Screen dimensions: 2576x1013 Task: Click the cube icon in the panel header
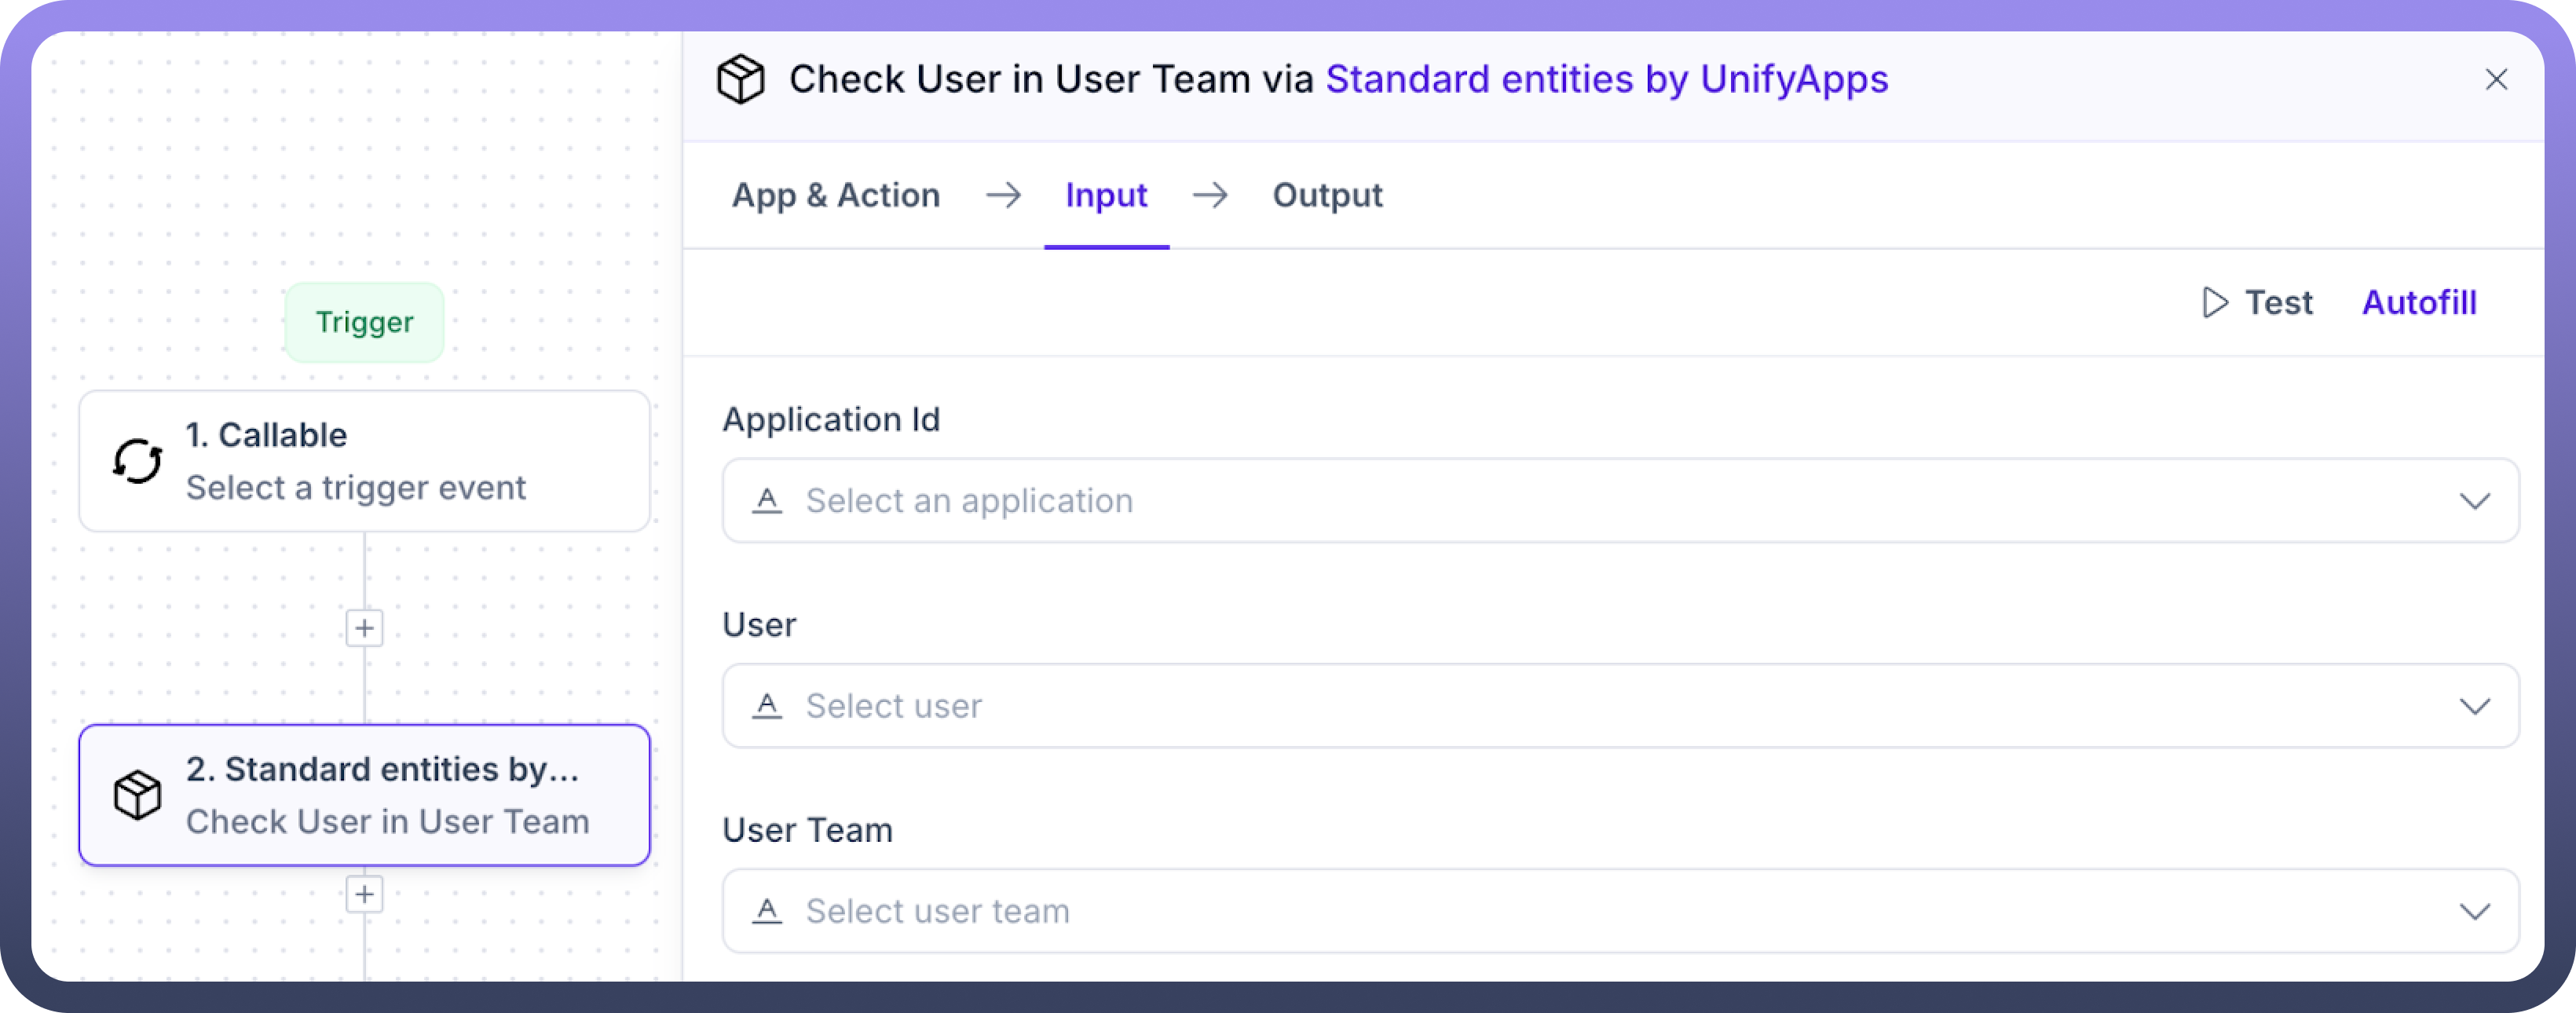tap(741, 80)
